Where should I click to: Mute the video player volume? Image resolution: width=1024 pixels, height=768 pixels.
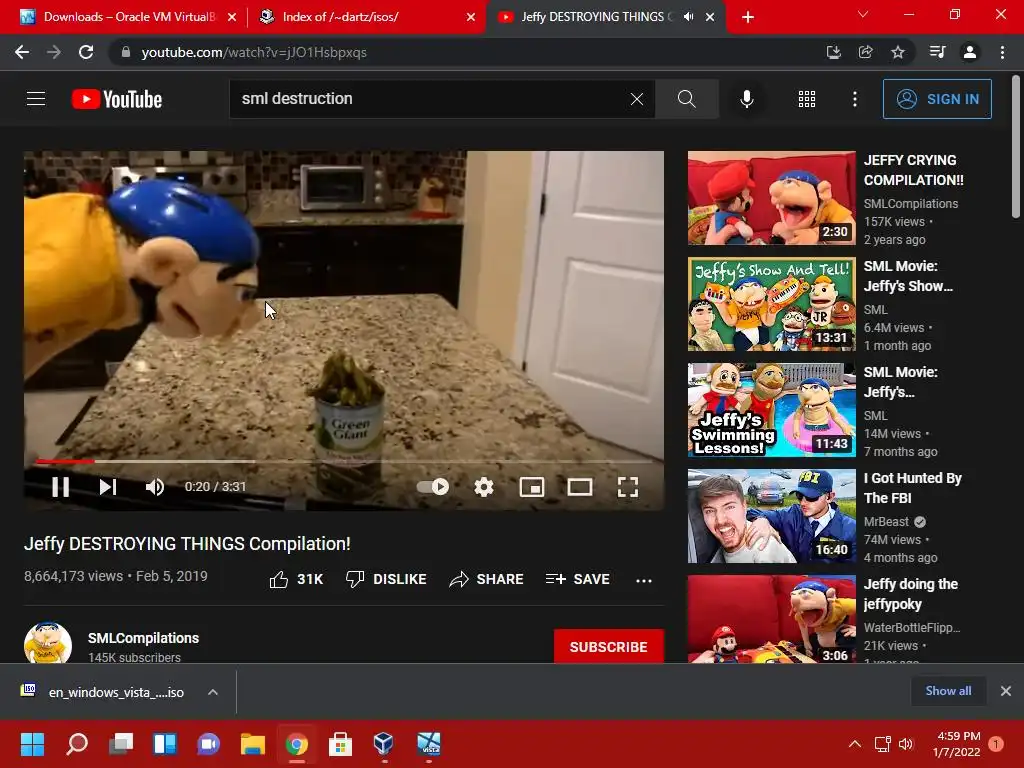[x=155, y=487]
